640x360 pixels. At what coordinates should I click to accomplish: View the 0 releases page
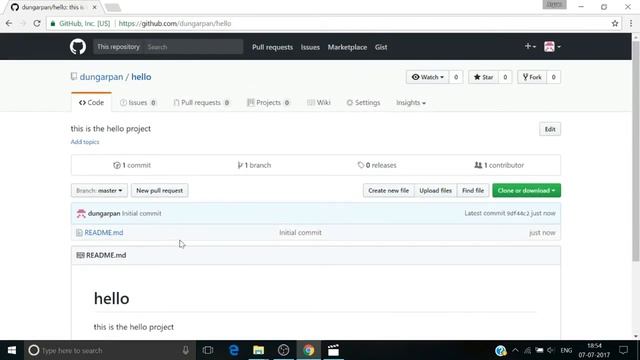click(377, 165)
